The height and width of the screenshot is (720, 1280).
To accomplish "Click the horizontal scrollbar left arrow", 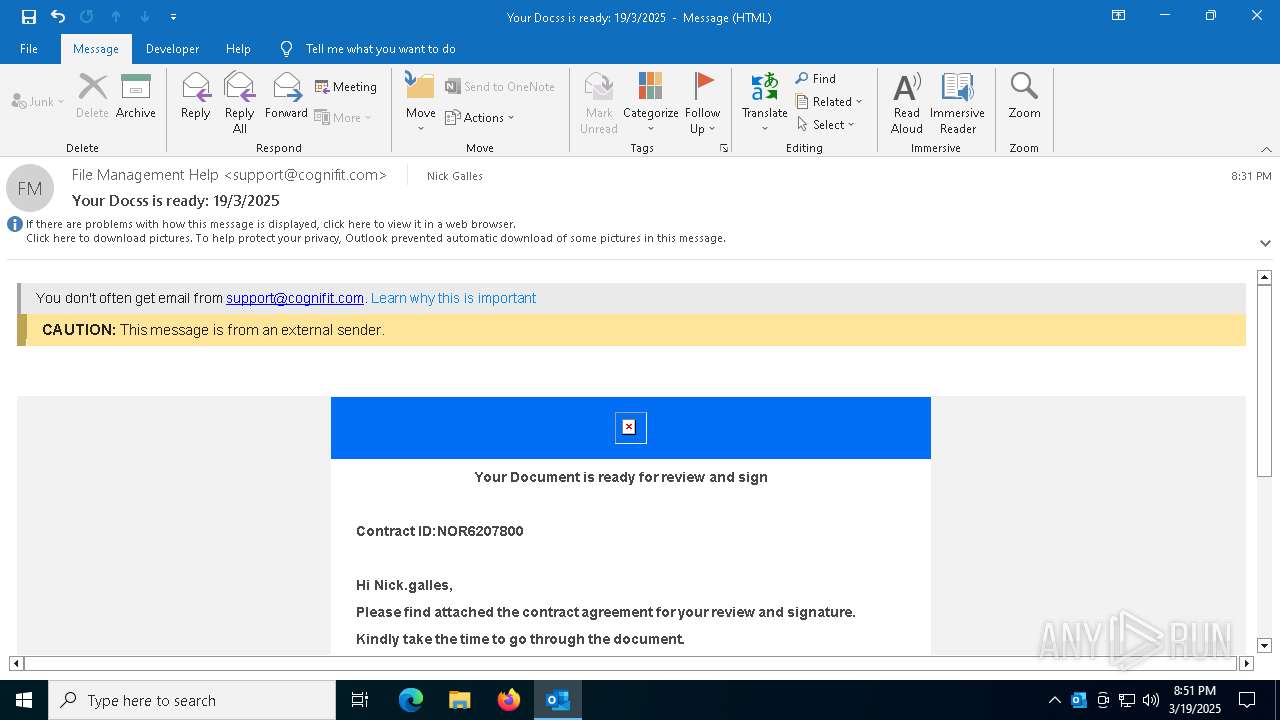I will coord(16,663).
